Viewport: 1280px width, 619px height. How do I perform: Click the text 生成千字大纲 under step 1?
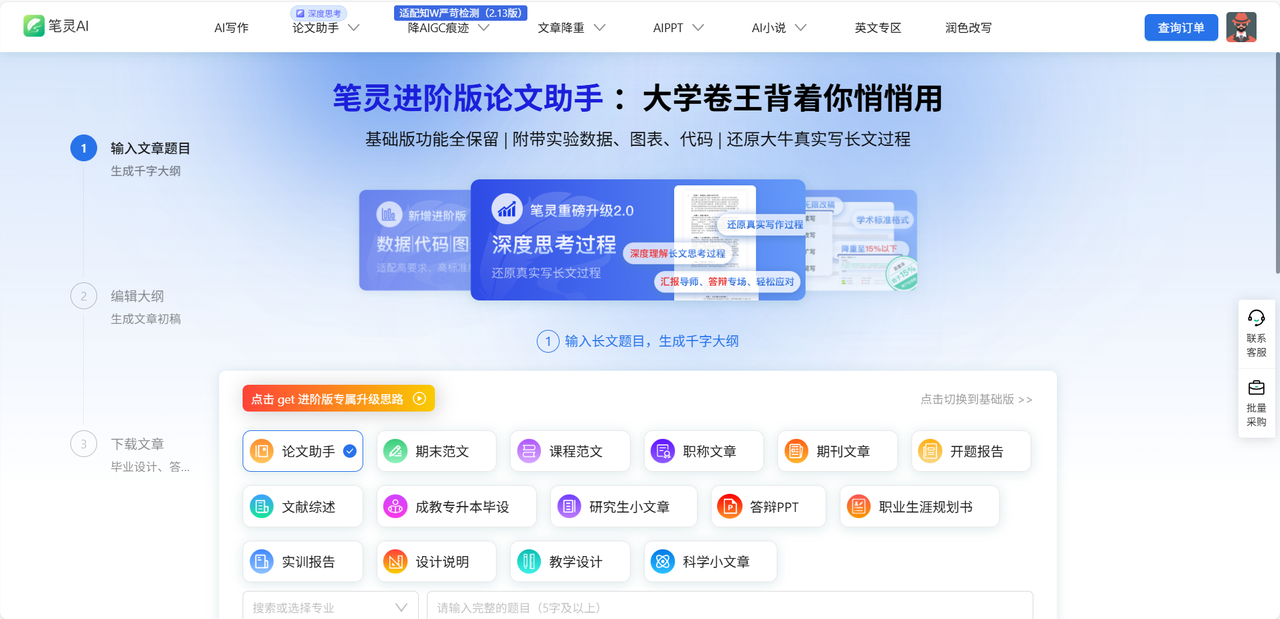pos(145,171)
